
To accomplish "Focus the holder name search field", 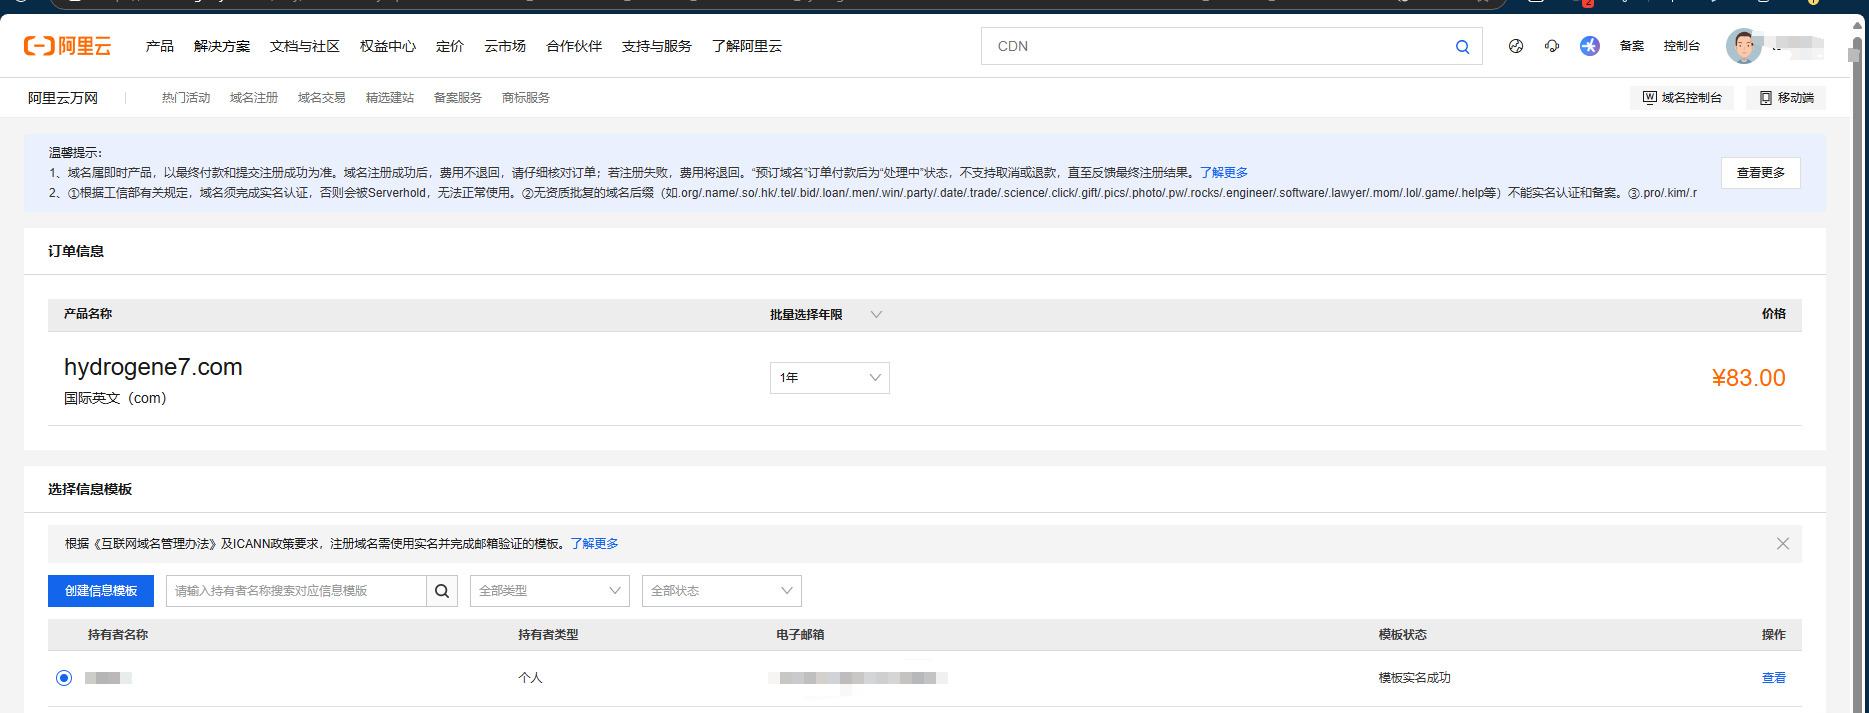I will (296, 591).
